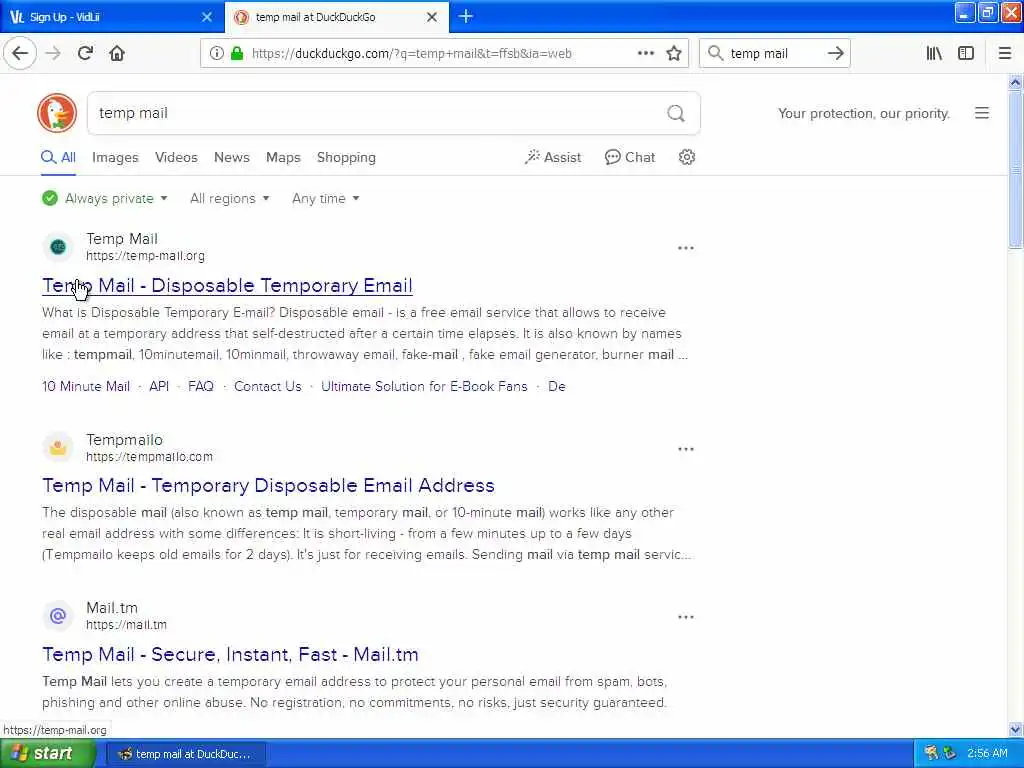Select the All search category

(x=59, y=157)
